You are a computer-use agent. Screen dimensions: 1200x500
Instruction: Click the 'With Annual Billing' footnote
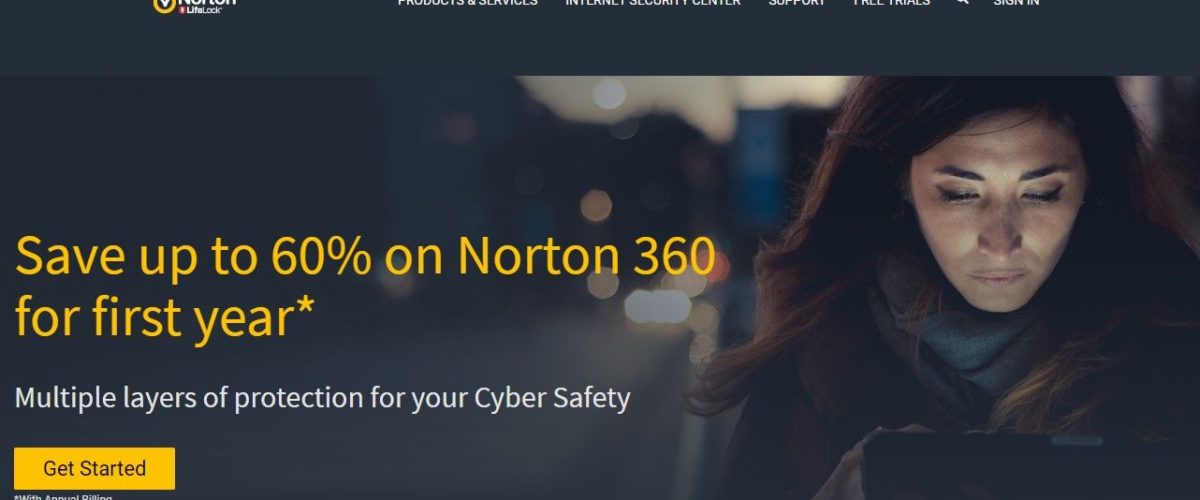[64, 496]
